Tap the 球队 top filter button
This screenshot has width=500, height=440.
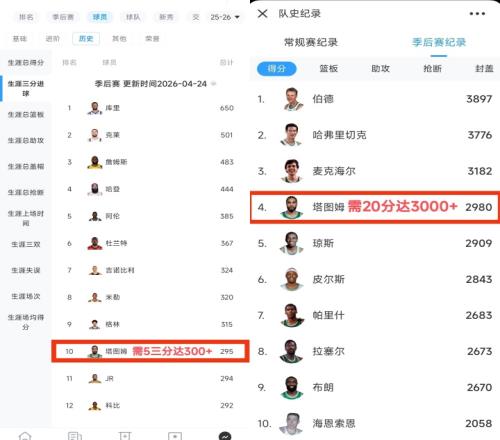[133, 17]
